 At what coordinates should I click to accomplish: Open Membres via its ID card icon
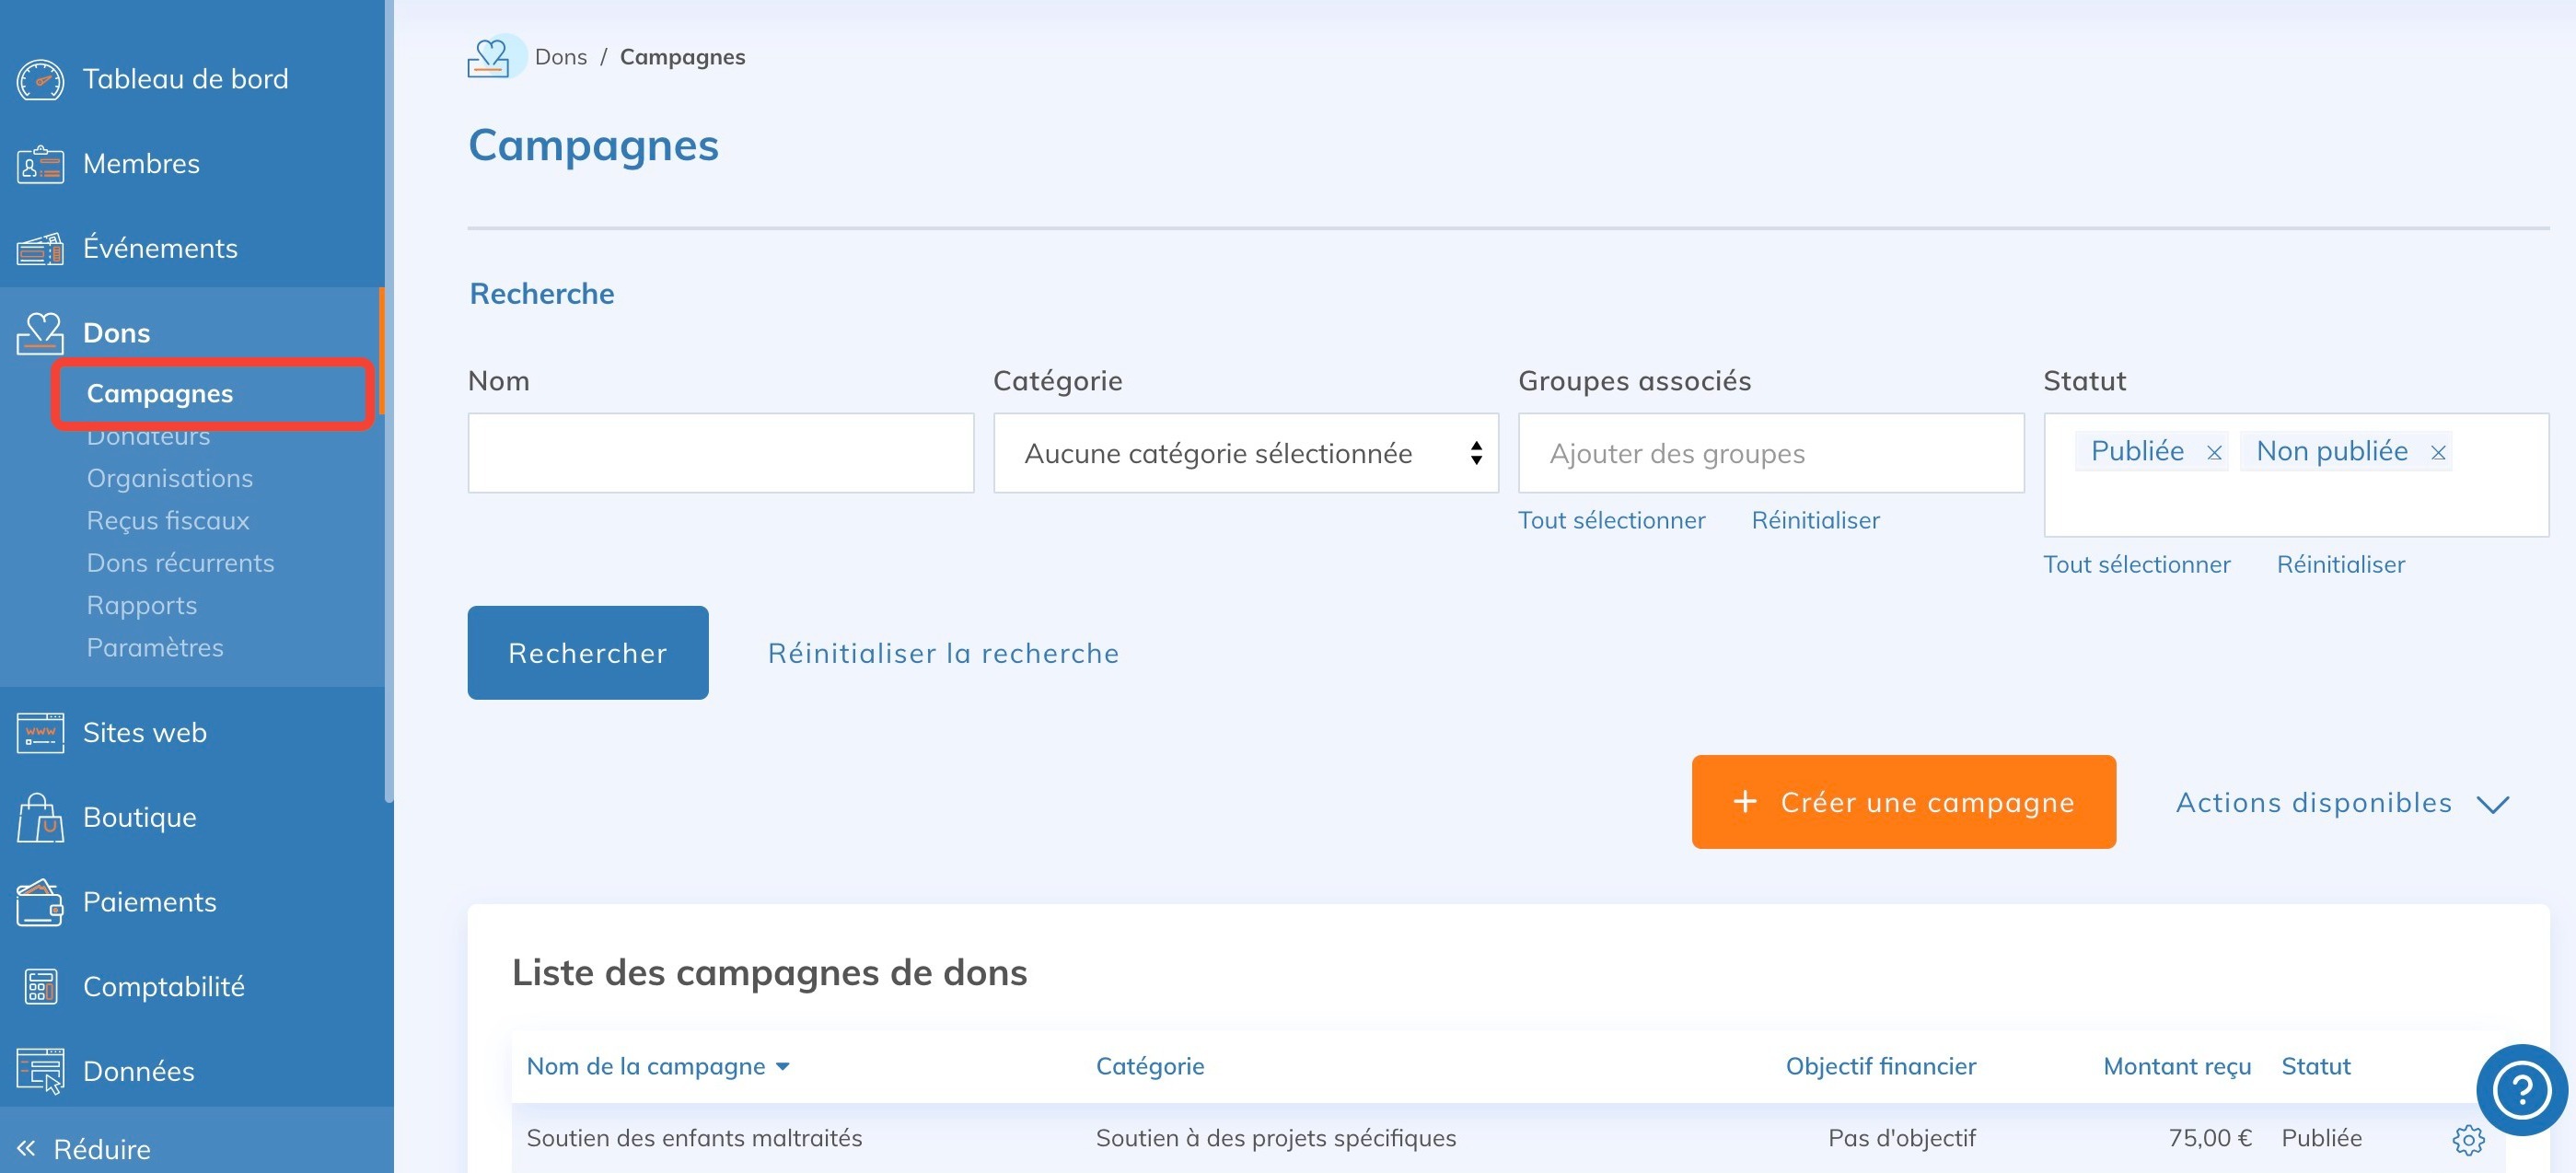coord(40,164)
